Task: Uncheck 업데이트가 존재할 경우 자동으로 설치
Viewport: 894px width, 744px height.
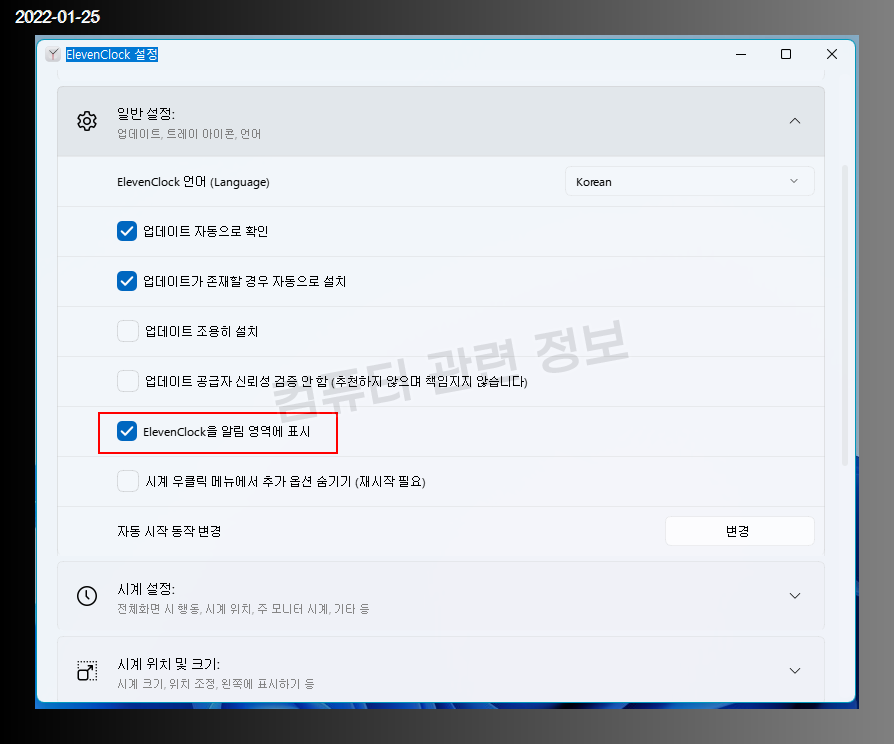Action: coord(127,281)
